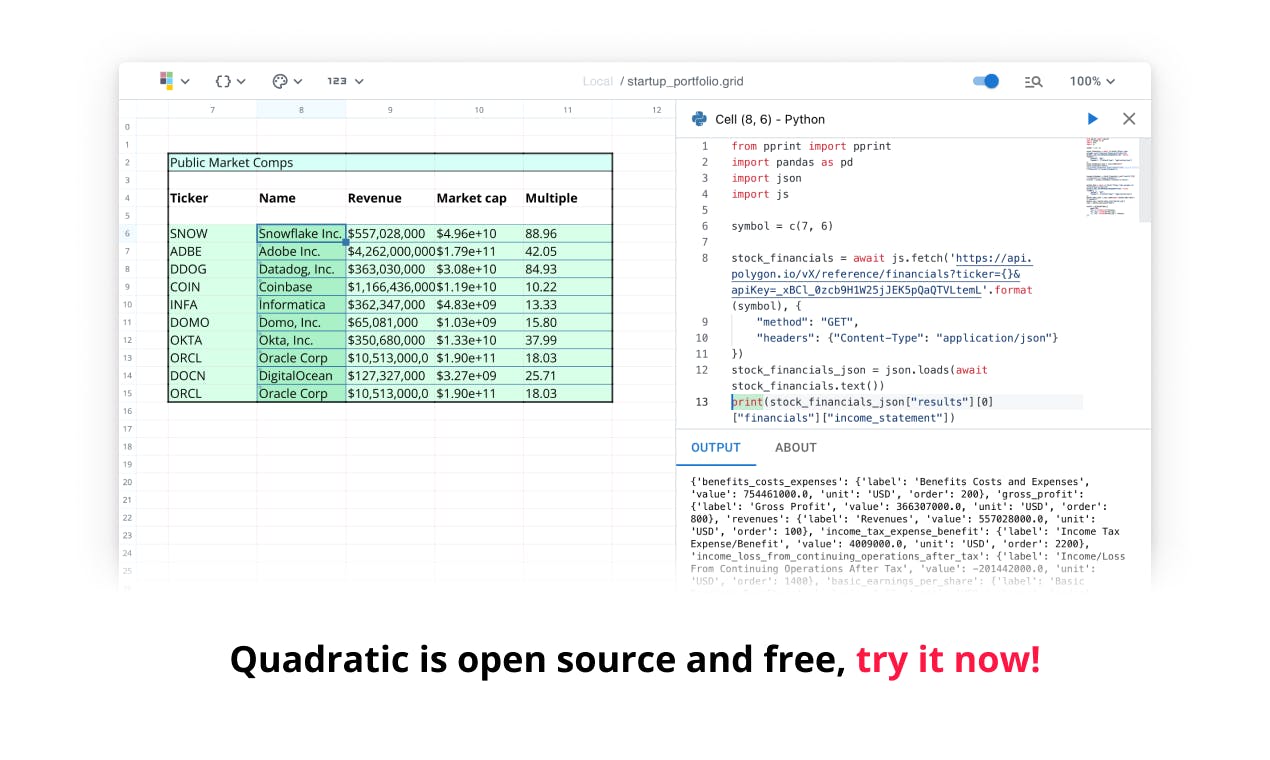1270x760 pixels.
Task: Open the 100% zoom dropdown
Action: [1092, 81]
